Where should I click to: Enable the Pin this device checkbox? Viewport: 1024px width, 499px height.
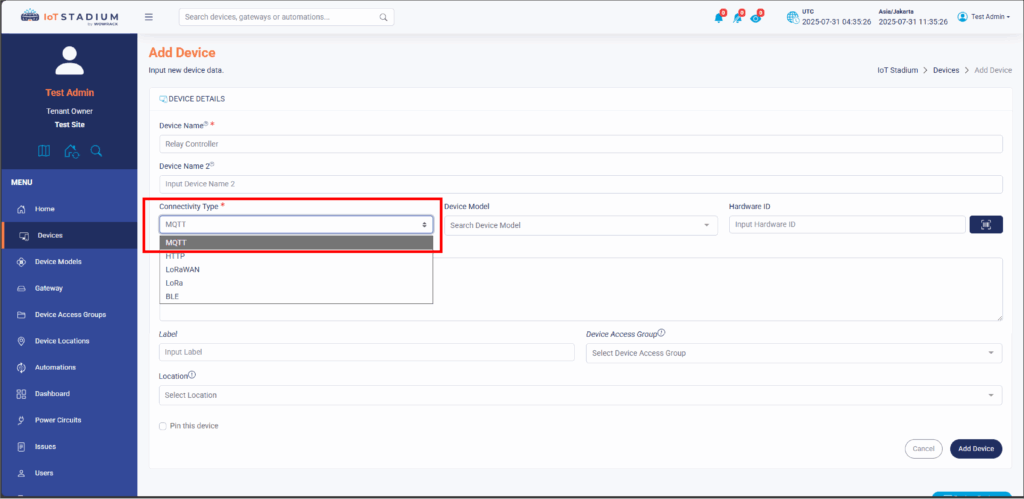(x=163, y=426)
